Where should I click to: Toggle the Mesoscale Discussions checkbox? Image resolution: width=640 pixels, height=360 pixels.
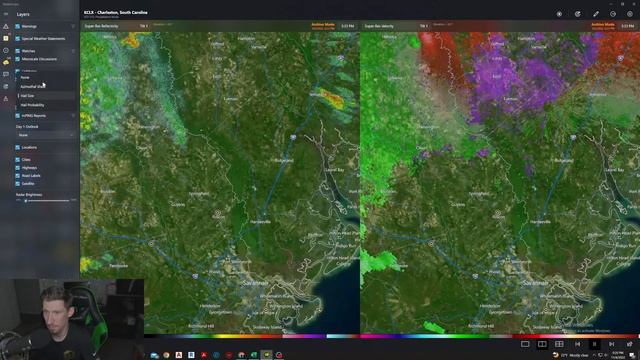pos(18,59)
